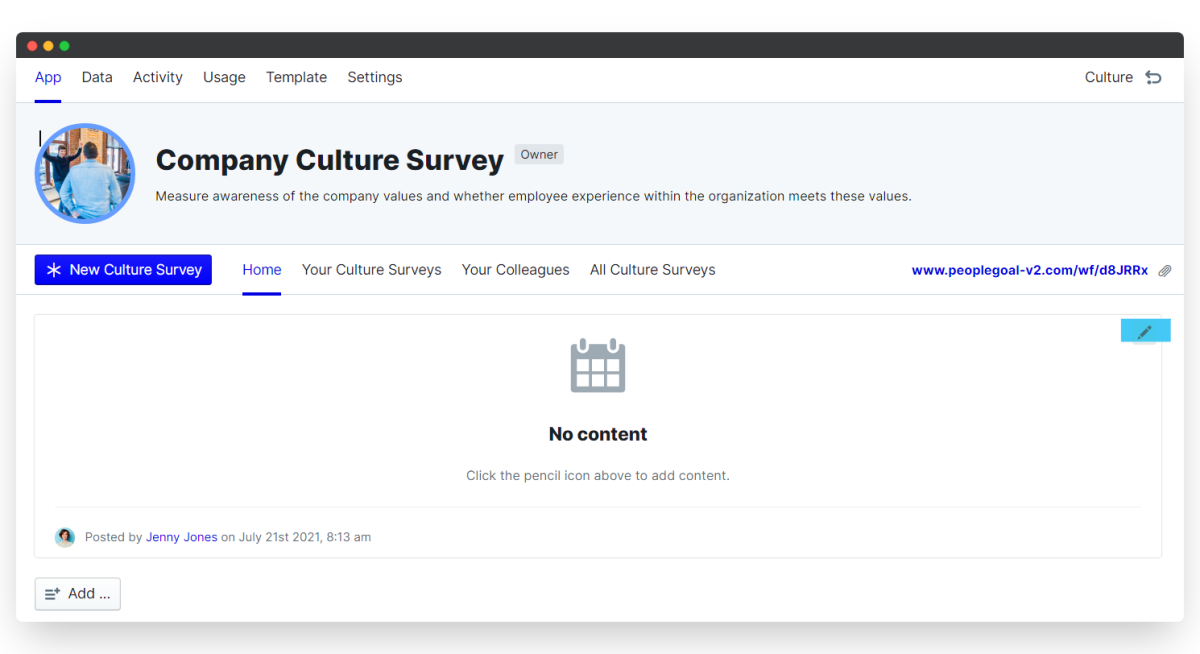Click Jenny Jones's small avatar

click(65, 537)
